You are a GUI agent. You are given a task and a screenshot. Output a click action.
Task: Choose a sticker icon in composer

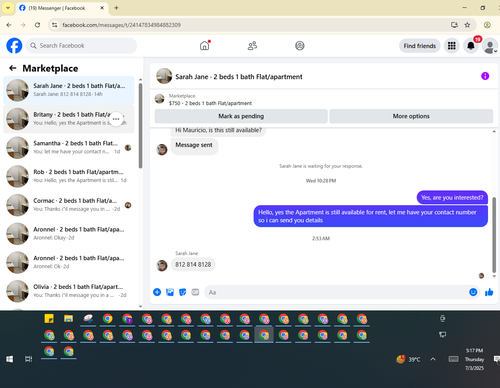[x=183, y=292]
